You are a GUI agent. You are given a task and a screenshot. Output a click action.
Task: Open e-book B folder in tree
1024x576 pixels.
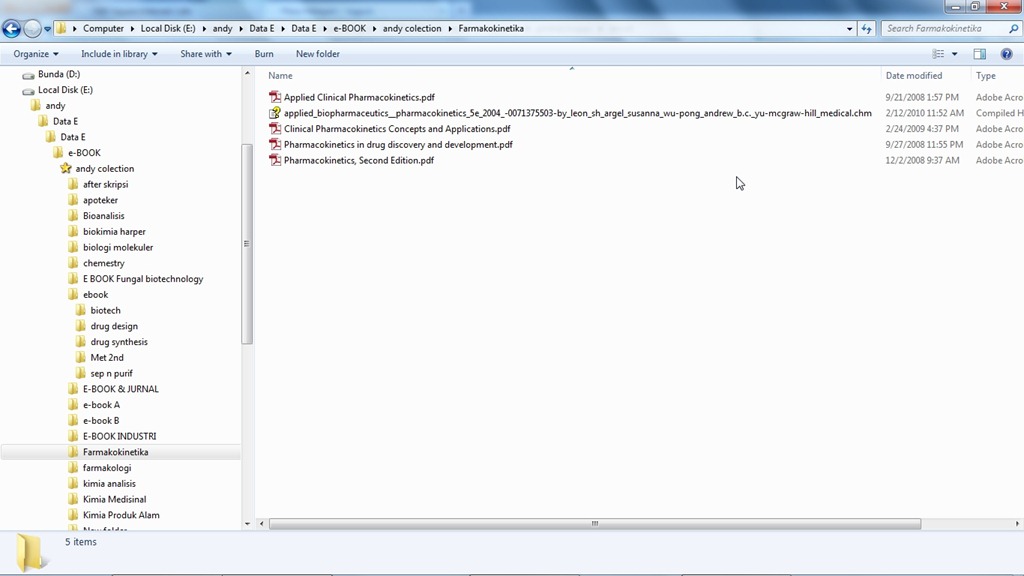[x=101, y=421]
